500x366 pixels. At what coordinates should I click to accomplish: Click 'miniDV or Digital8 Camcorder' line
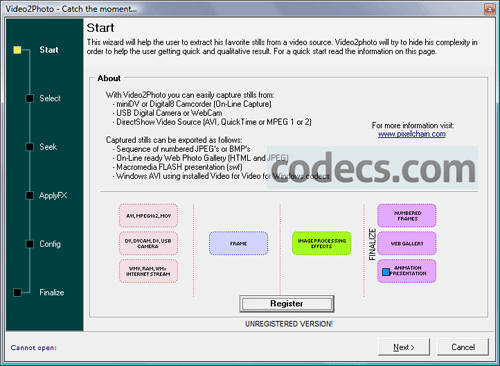pos(192,104)
